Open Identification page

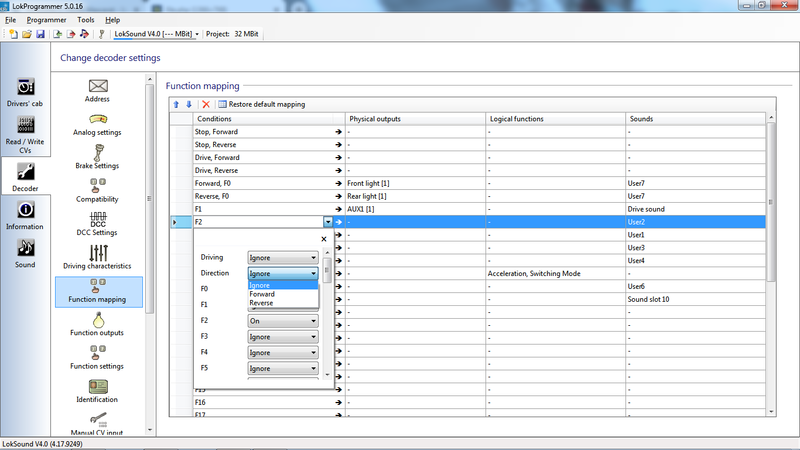click(97, 391)
